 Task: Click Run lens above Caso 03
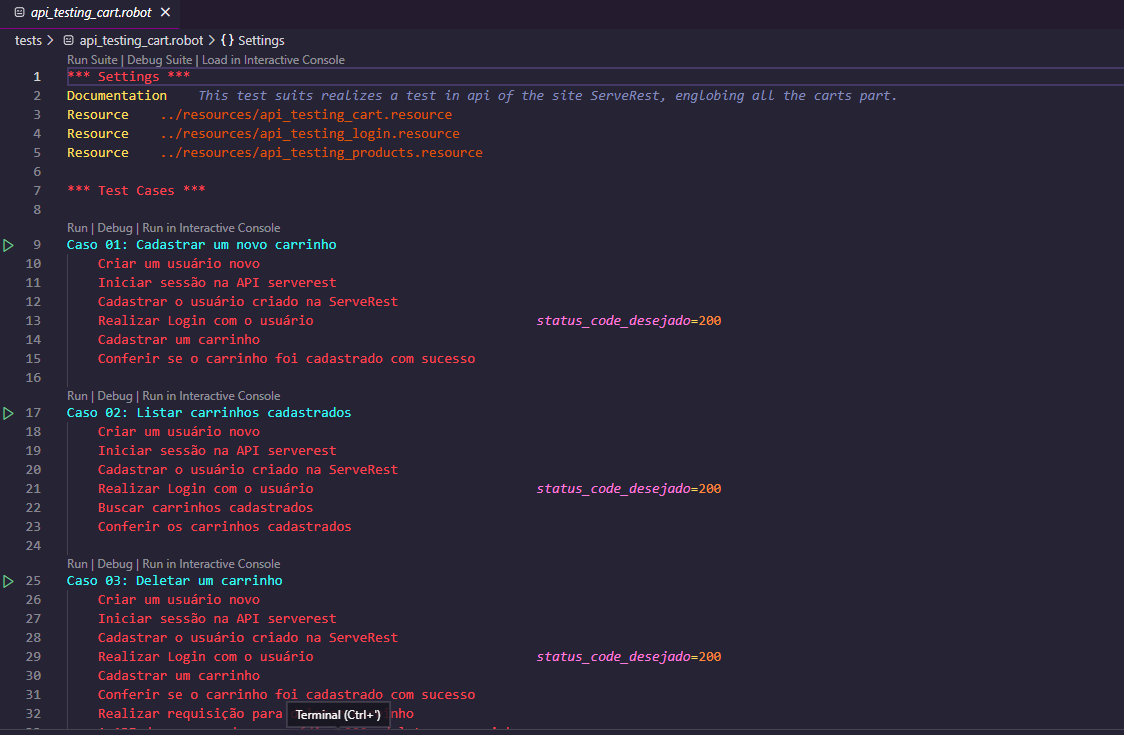pos(77,564)
